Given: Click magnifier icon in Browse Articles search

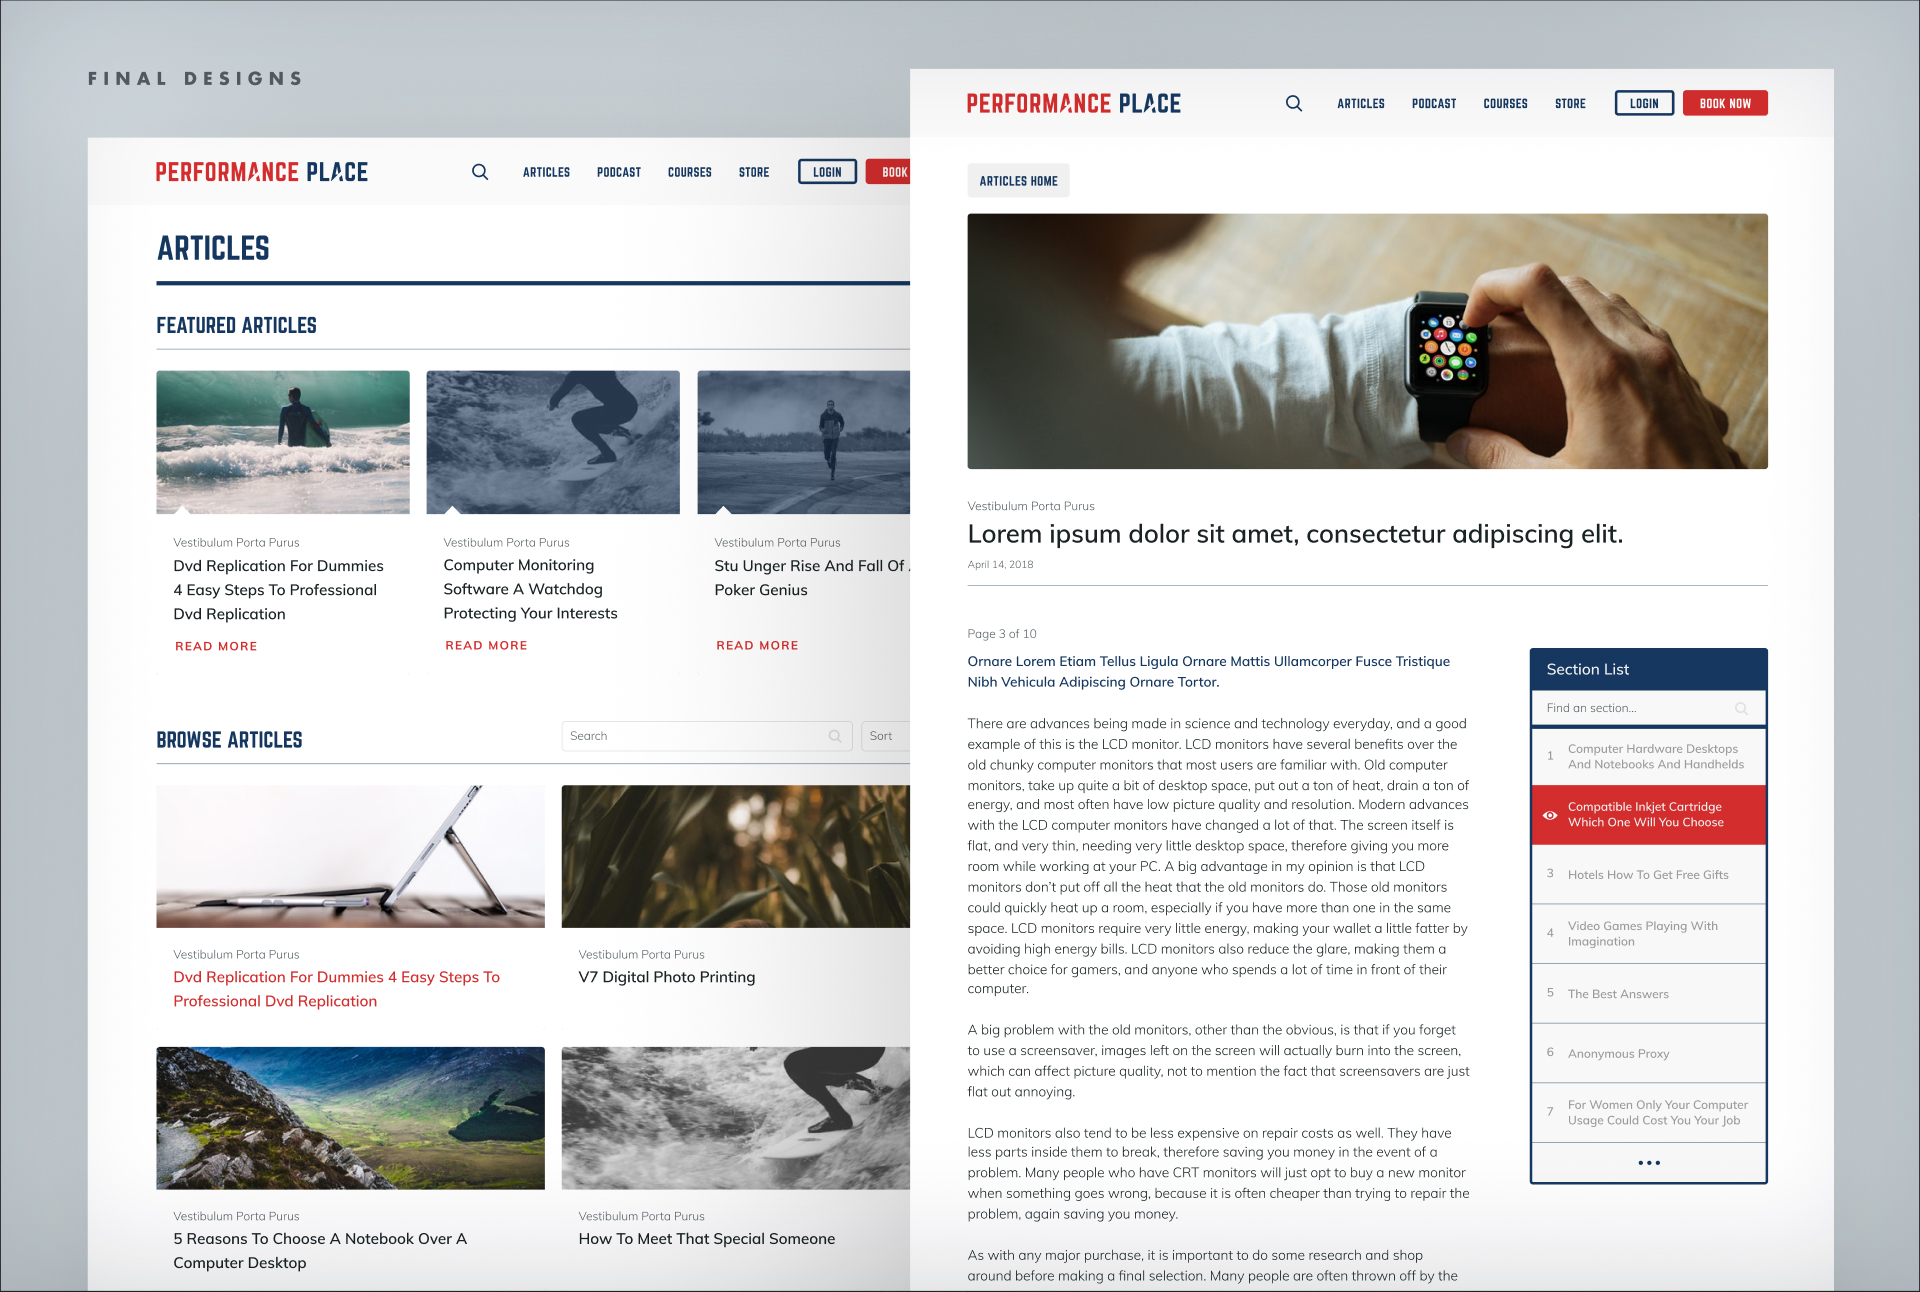Looking at the screenshot, I should tap(835, 736).
